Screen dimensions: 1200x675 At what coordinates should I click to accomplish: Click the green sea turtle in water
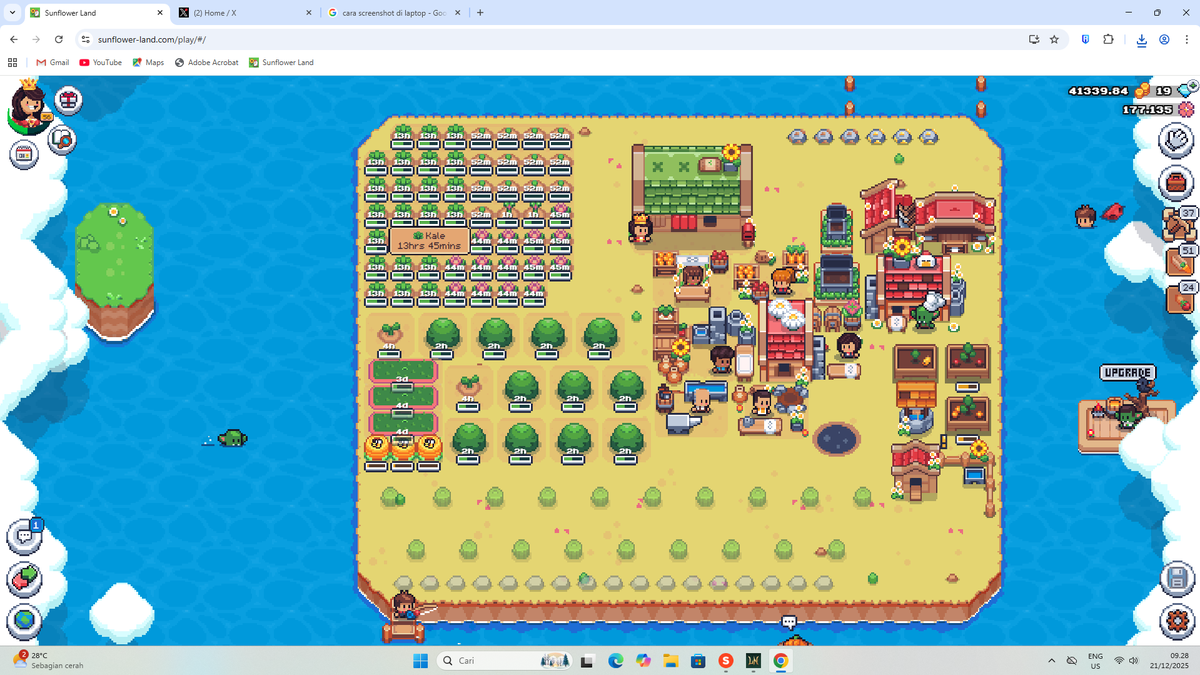(232, 438)
